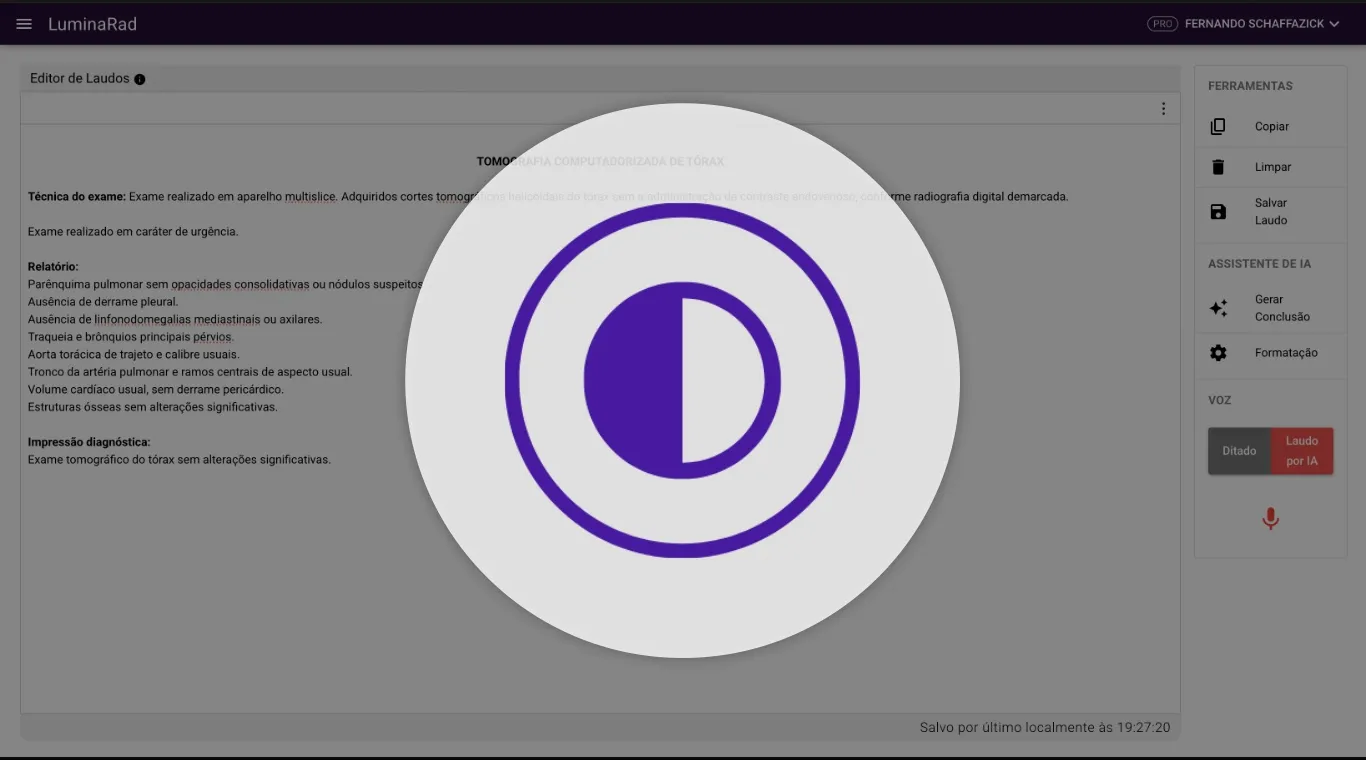1366x760 pixels.
Task: Switch voice mode to Ditado
Action: pos(1239,451)
